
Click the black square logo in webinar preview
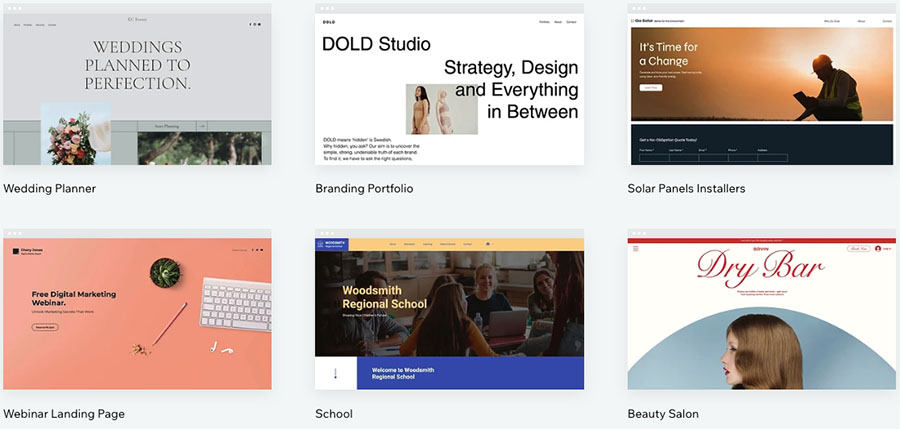tap(16, 251)
